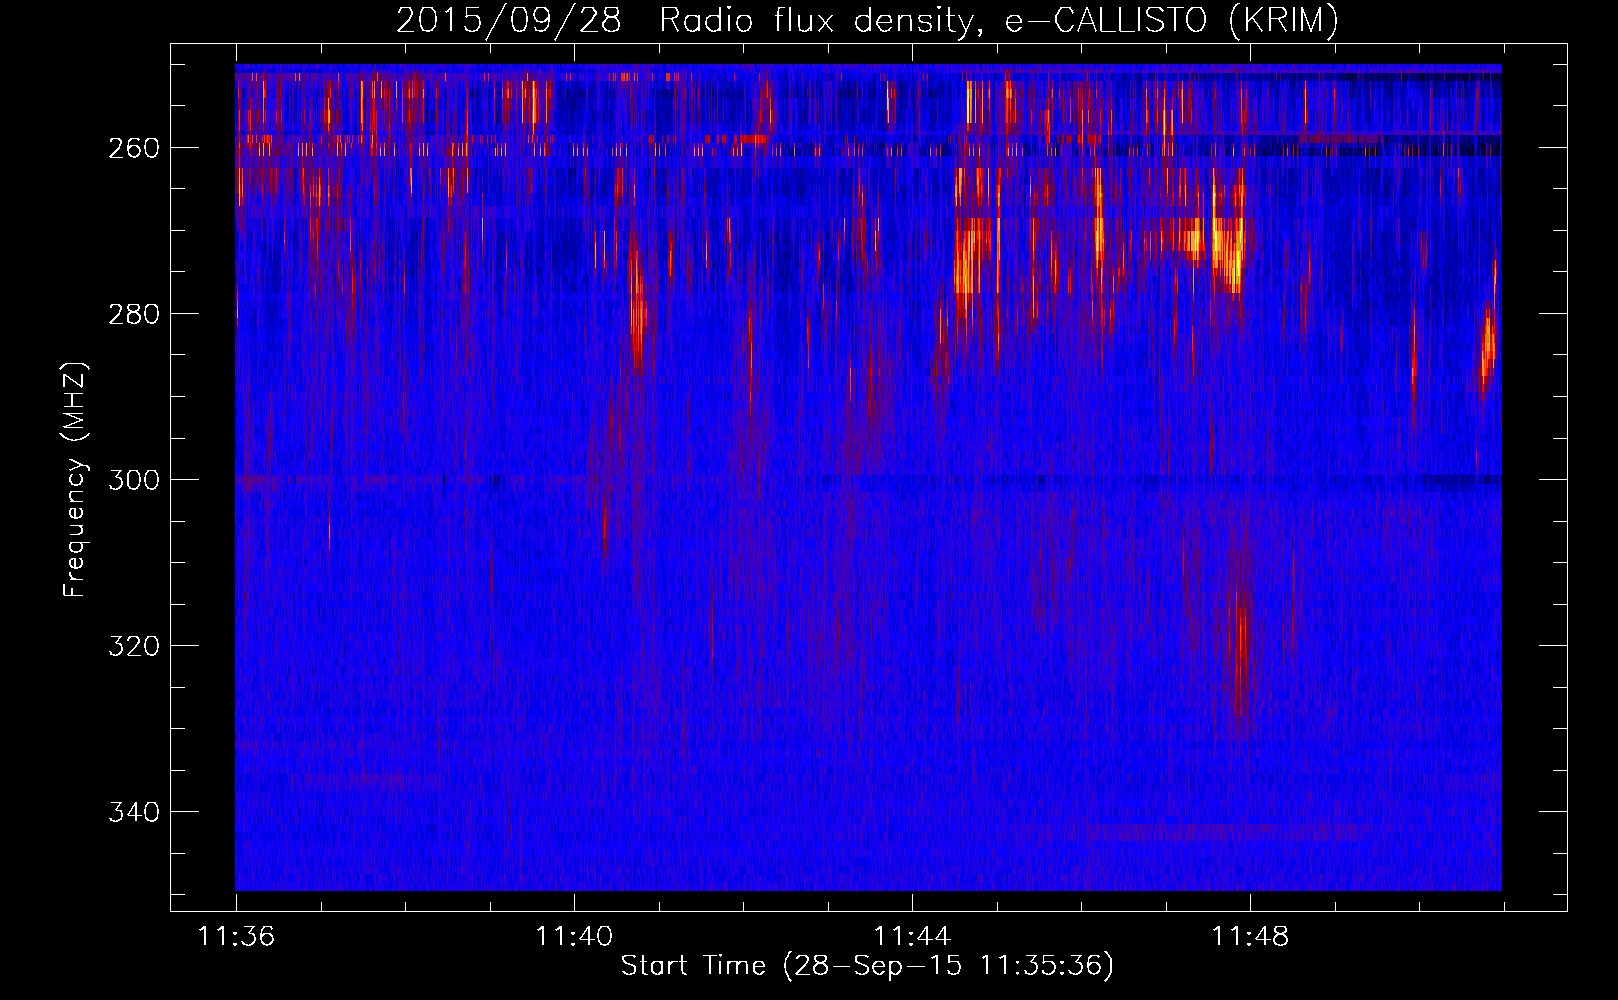Viewport: 1618px width, 1000px height.
Task: Click the 11:40 time tick label
Action: coord(574,937)
